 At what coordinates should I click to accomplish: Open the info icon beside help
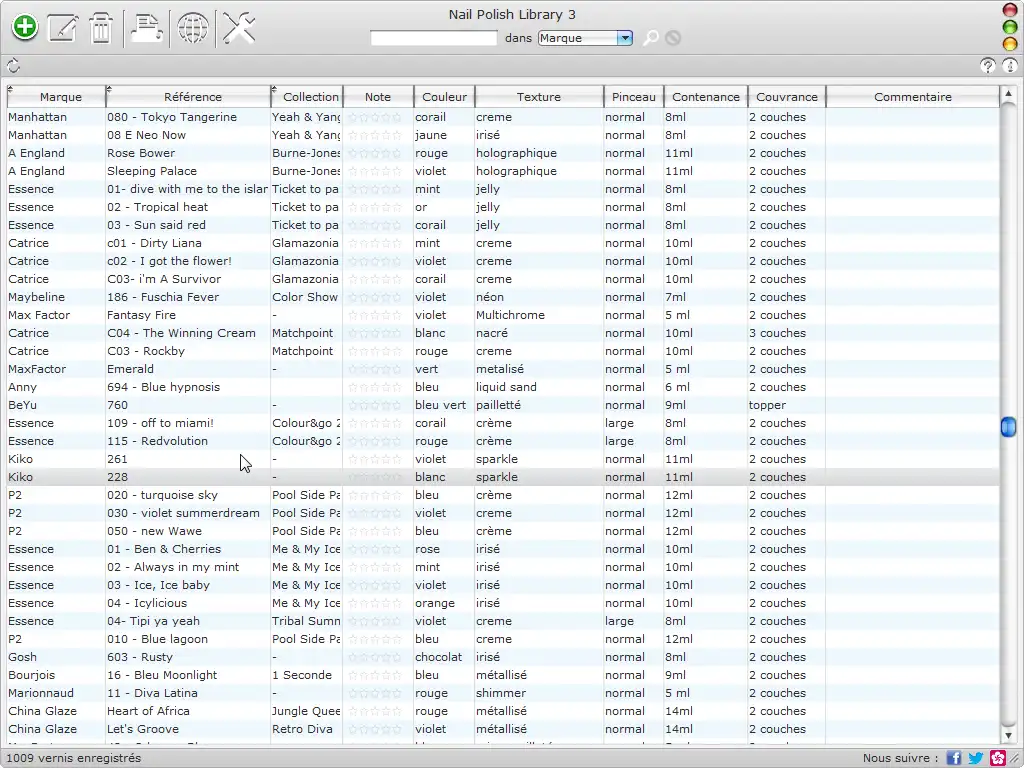coord(1010,65)
